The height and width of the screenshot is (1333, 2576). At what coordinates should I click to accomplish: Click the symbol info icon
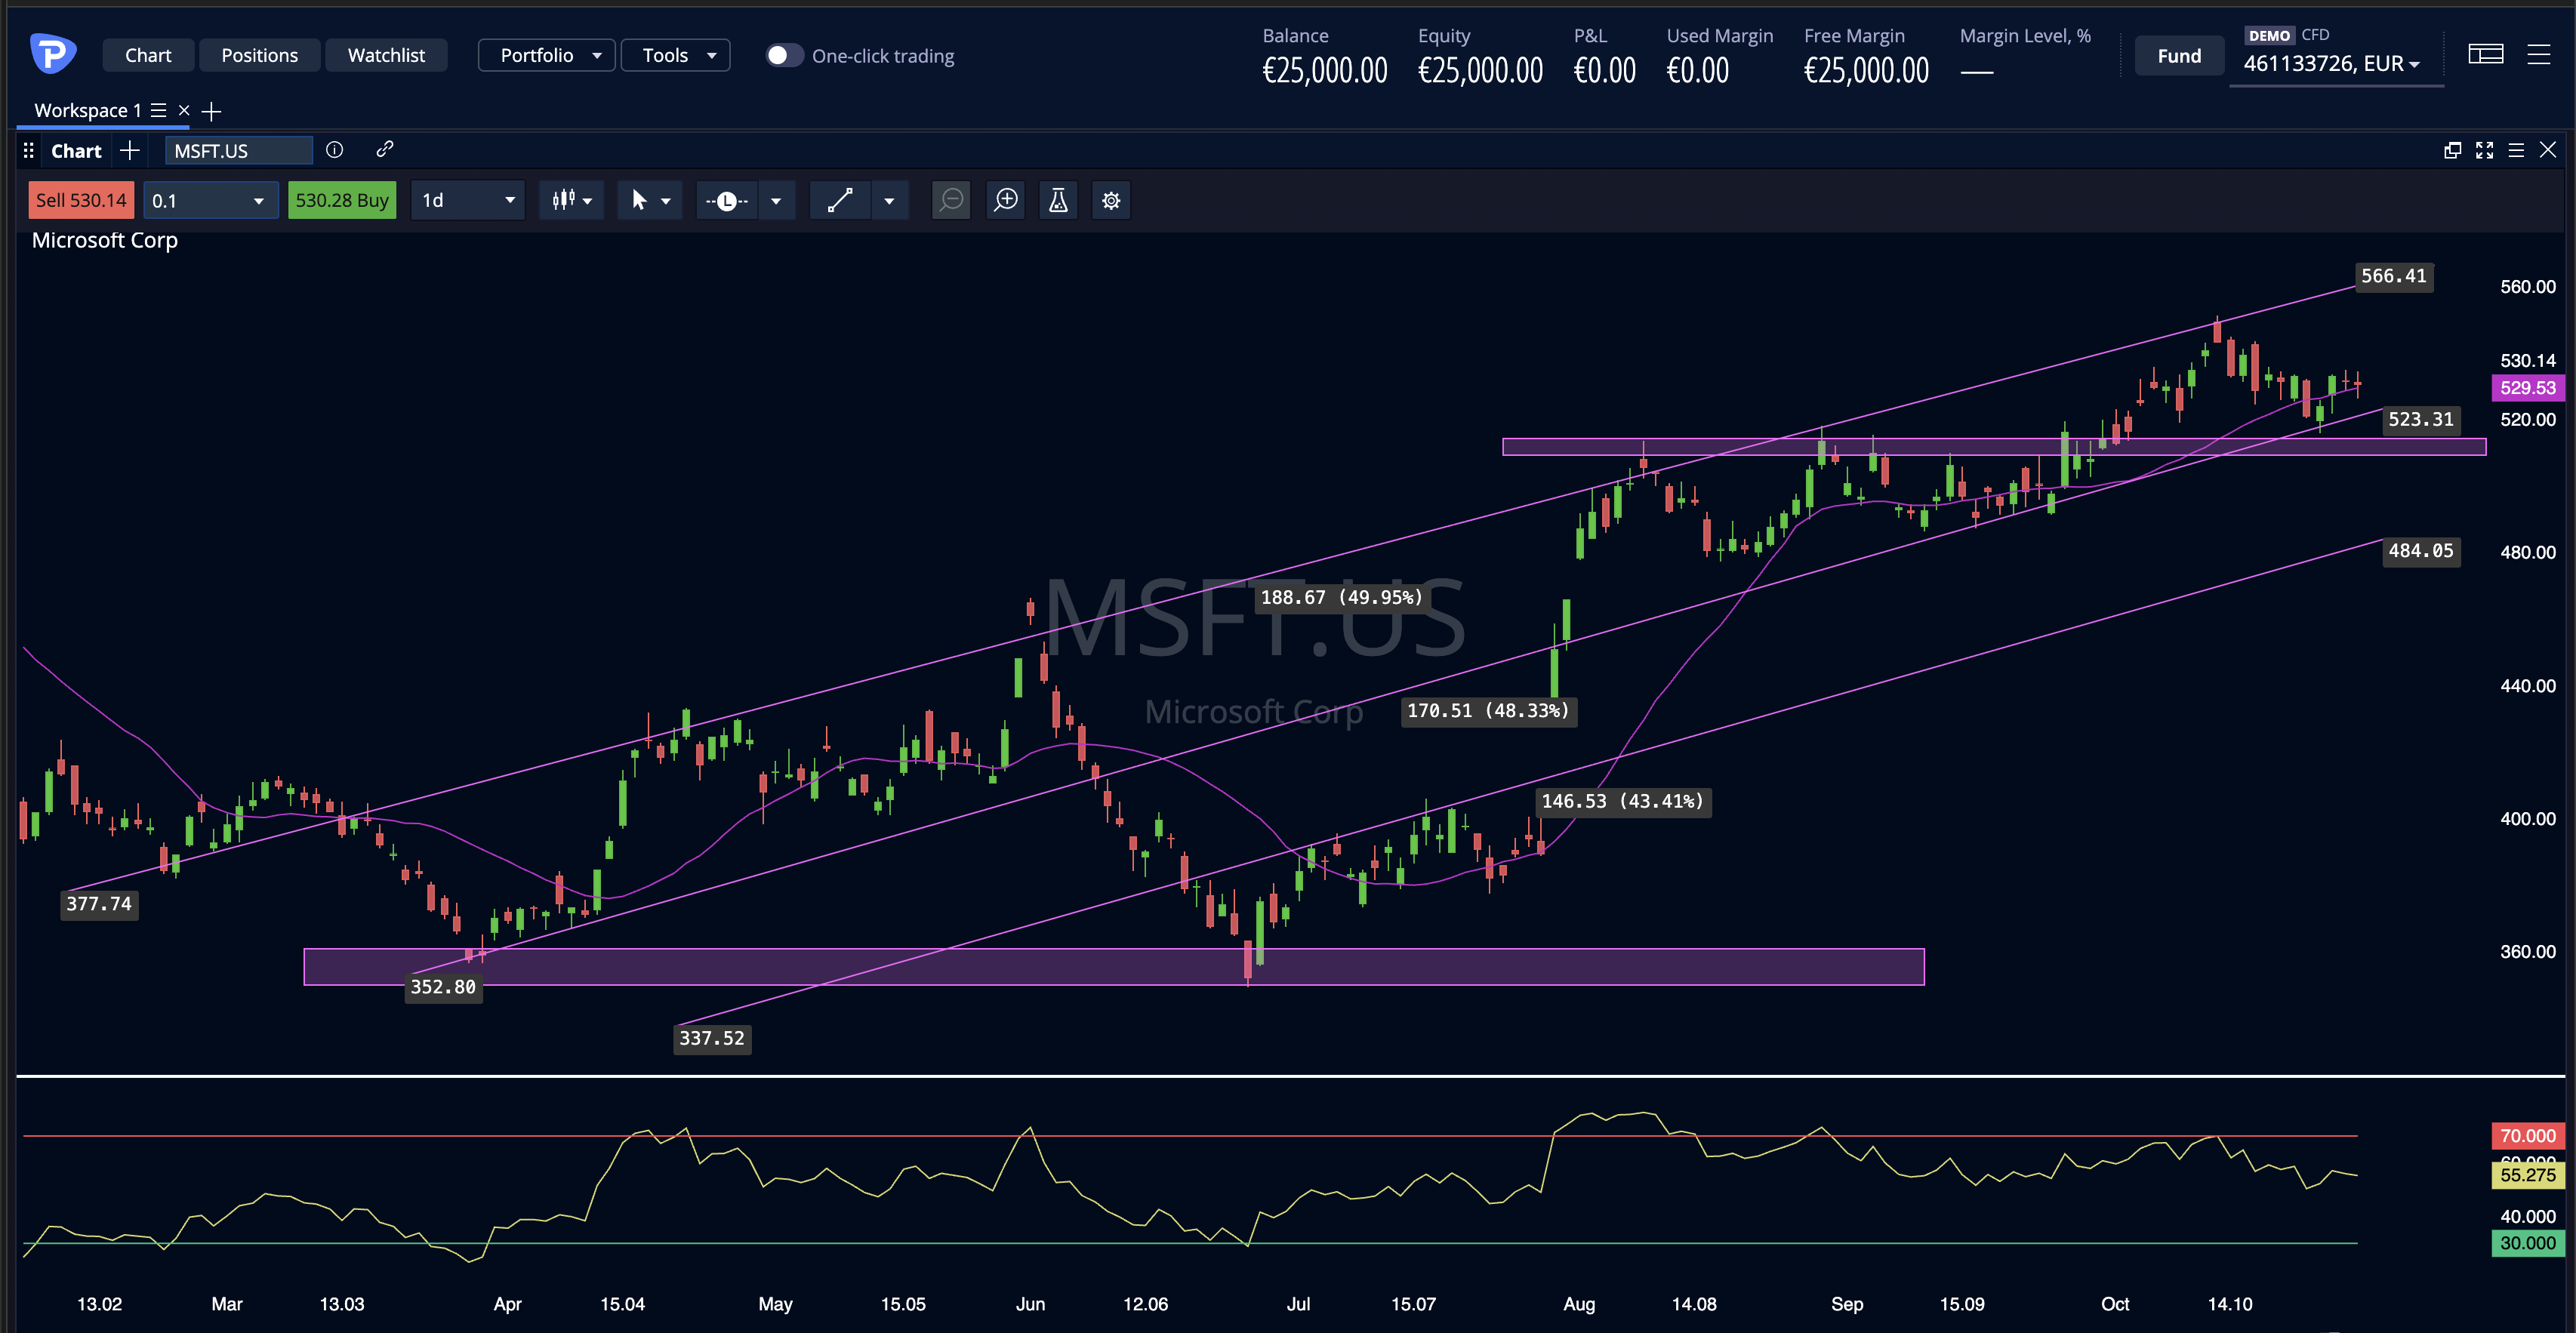click(335, 150)
